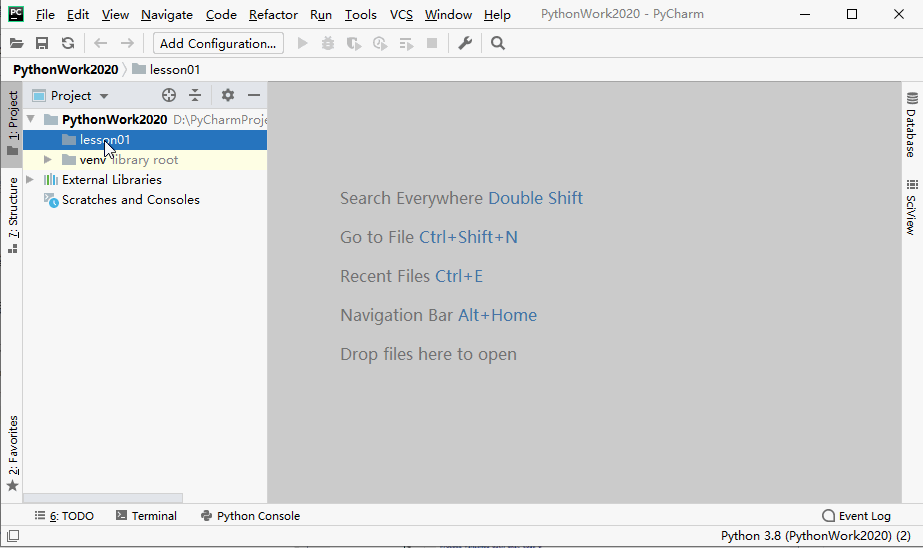
Task: Open the VCS menu
Action: tap(401, 15)
